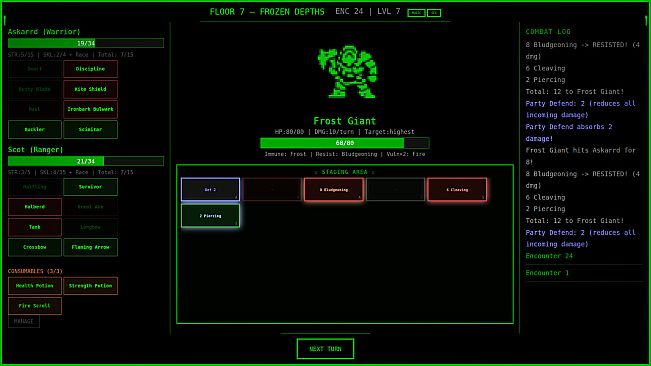
Task: Pick the Ironbark Bulwark card
Action: click(91, 109)
